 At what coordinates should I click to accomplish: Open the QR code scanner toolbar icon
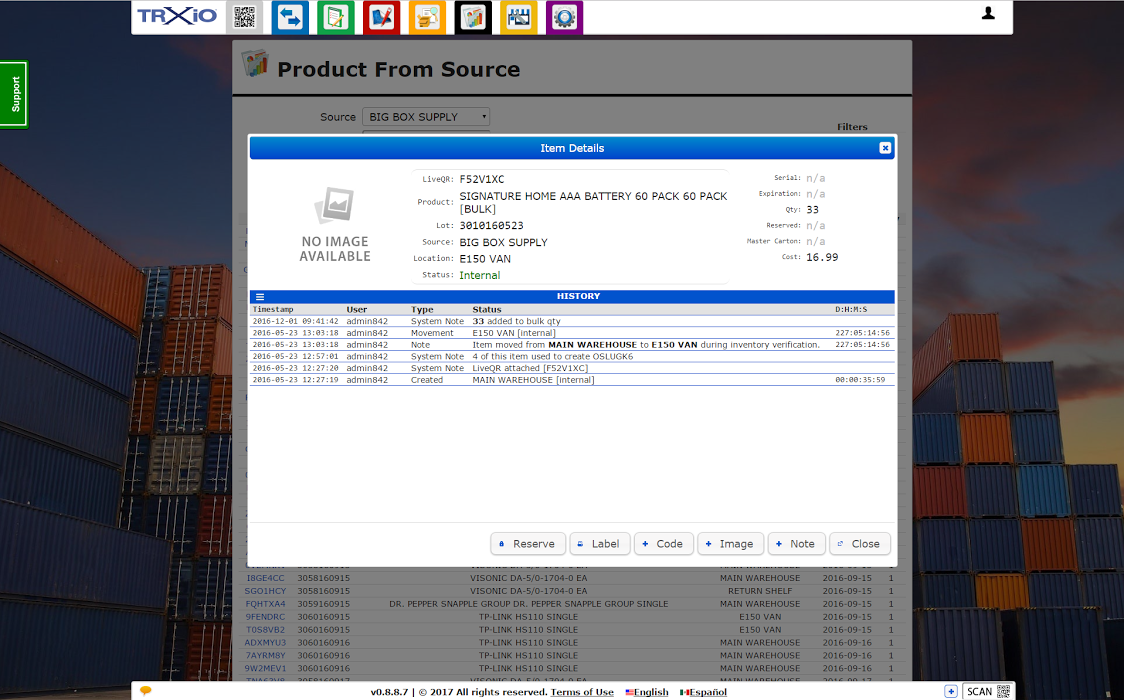pos(244,17)
